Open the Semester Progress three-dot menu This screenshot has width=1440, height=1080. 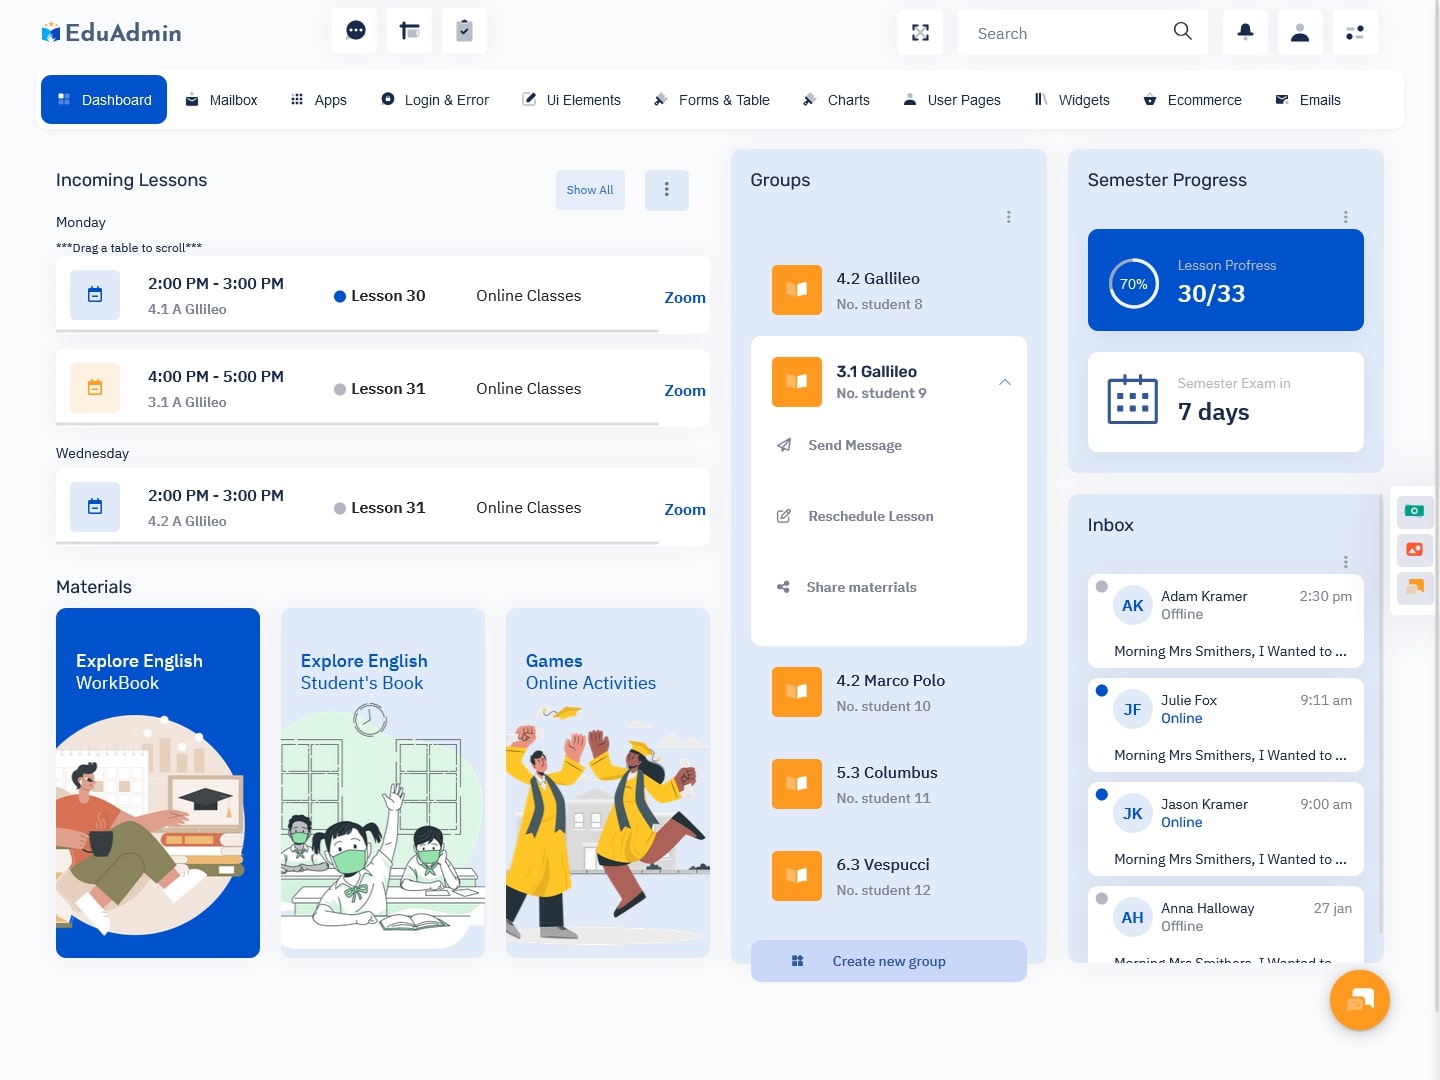1345,217
